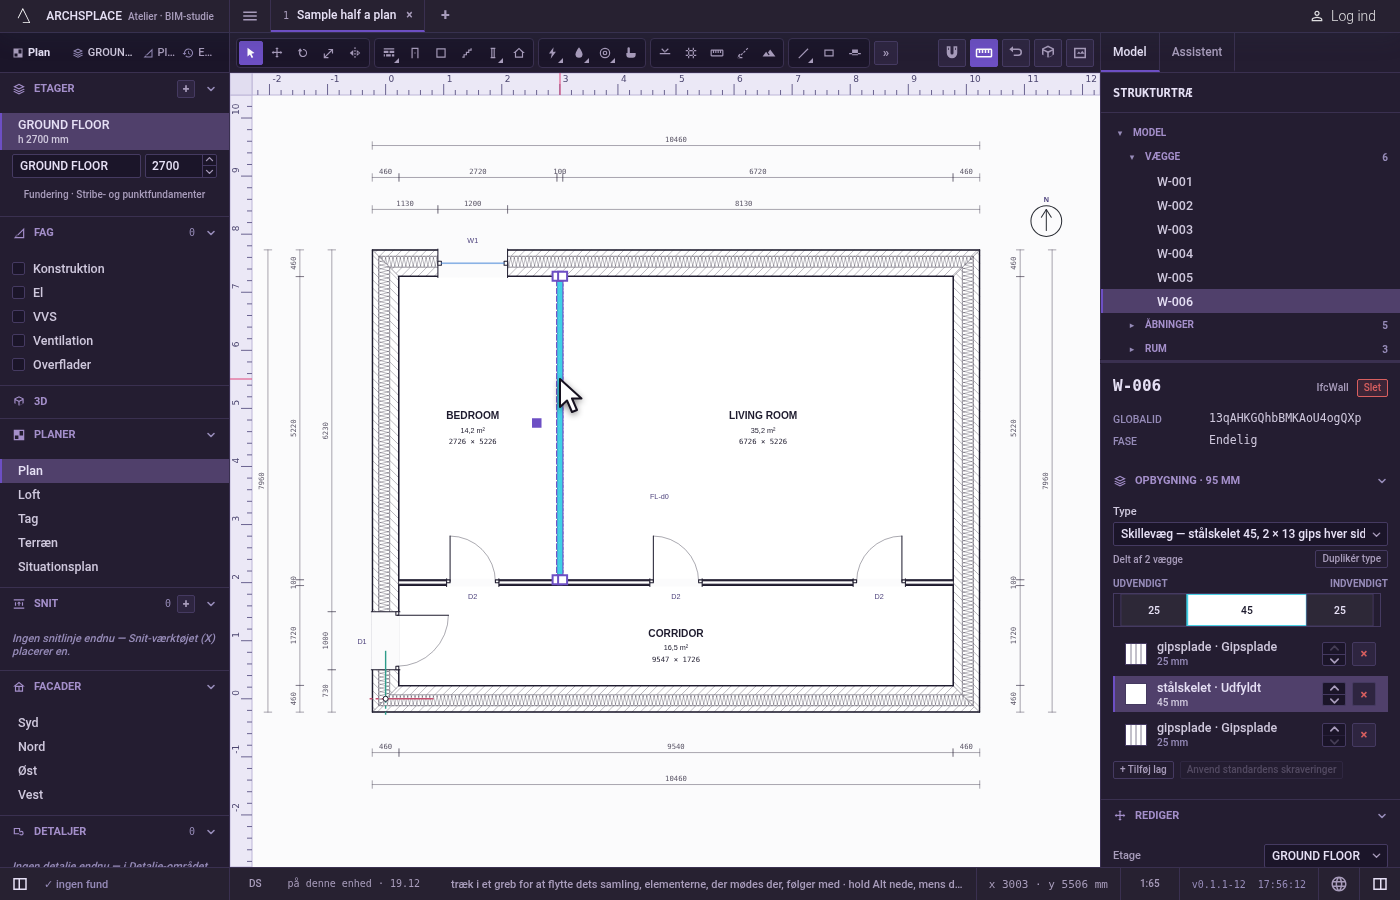Collapse the OPBYGNING 95 MM section
1400x900 pixels.
1382,481
